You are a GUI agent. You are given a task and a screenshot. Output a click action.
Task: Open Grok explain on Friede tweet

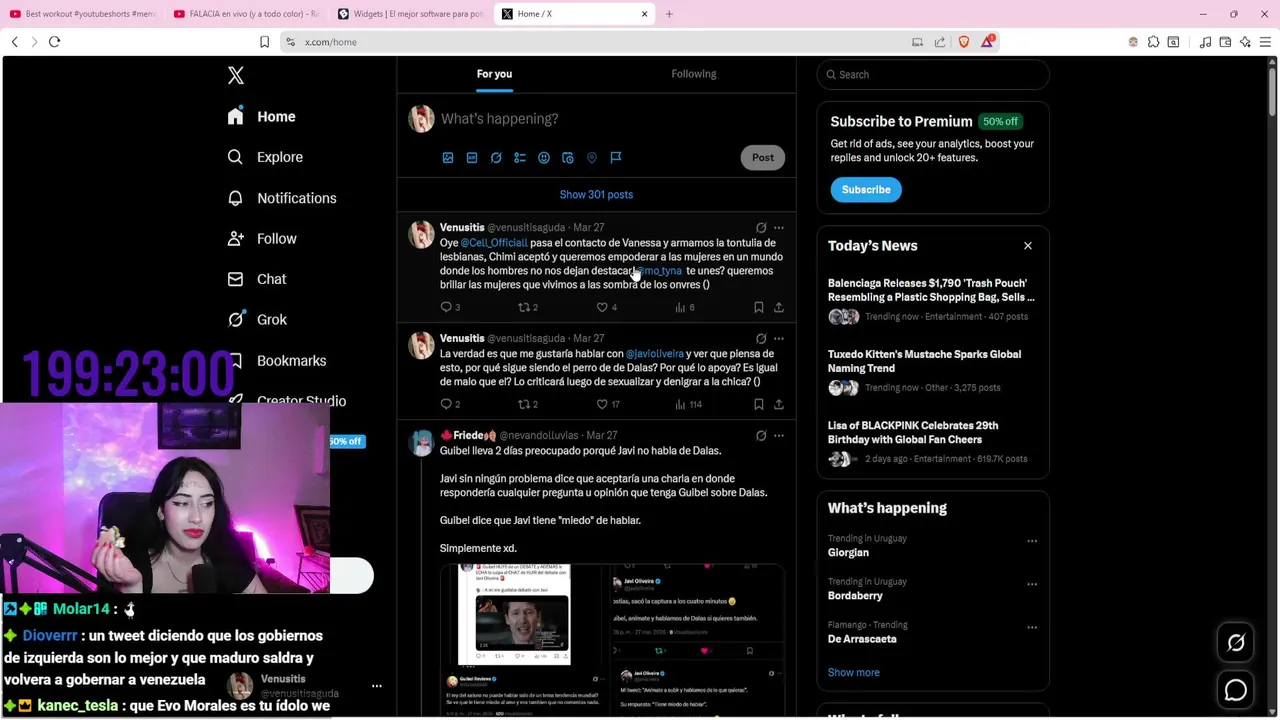pos(761,436)
